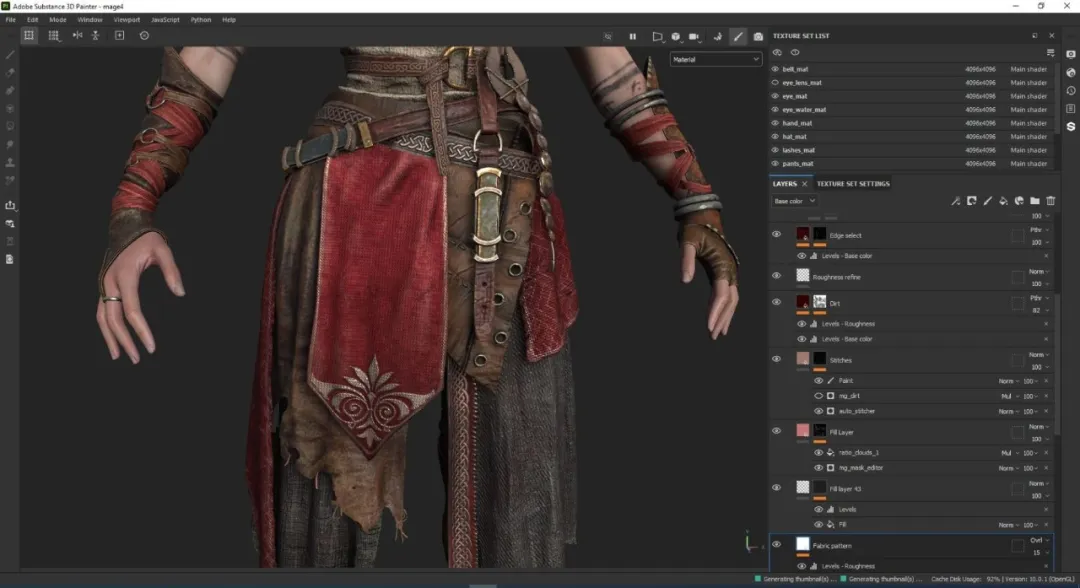Viewport: 1080px width, 588px height.
Task: Select the Layers tab
Action: click(x=785, y=184)
